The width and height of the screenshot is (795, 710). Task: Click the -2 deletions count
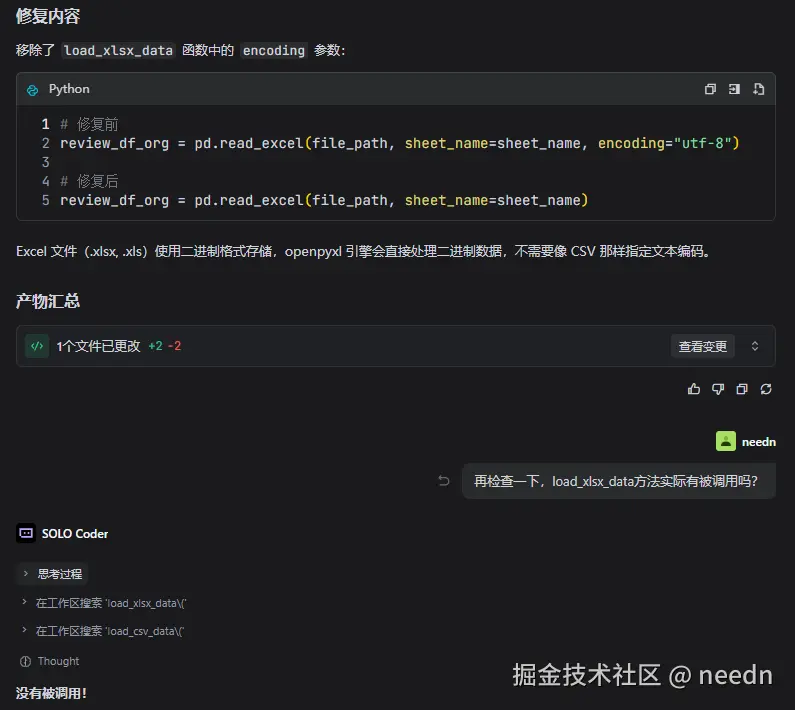[x=174, y=346]
